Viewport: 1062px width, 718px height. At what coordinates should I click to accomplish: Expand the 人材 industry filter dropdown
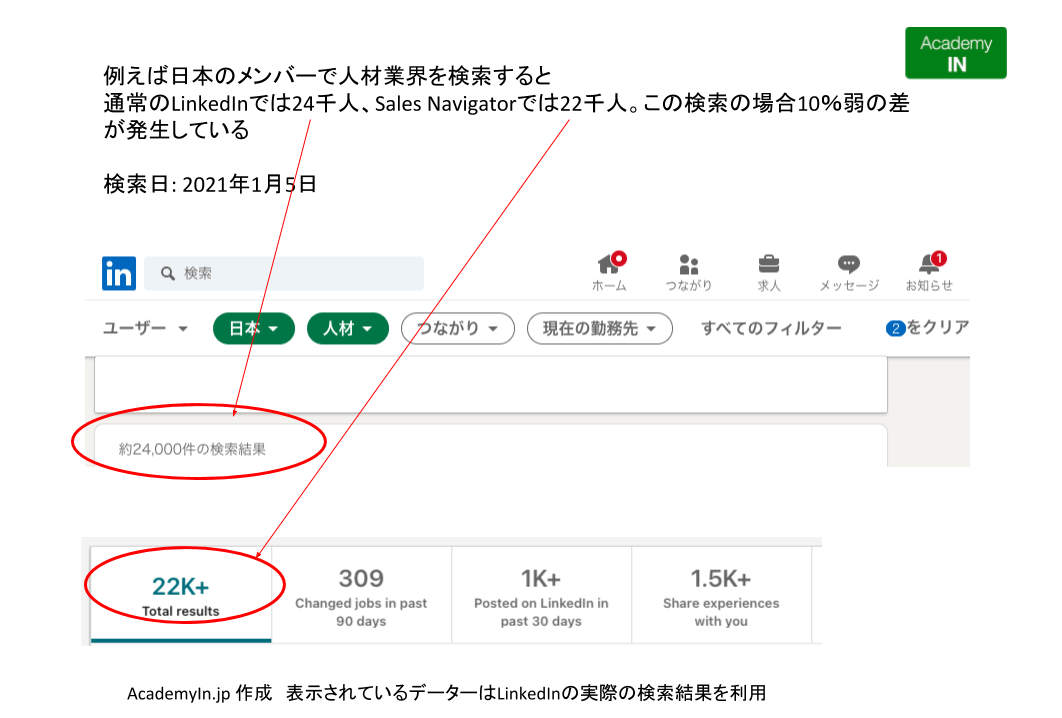(x=347, y=328)
